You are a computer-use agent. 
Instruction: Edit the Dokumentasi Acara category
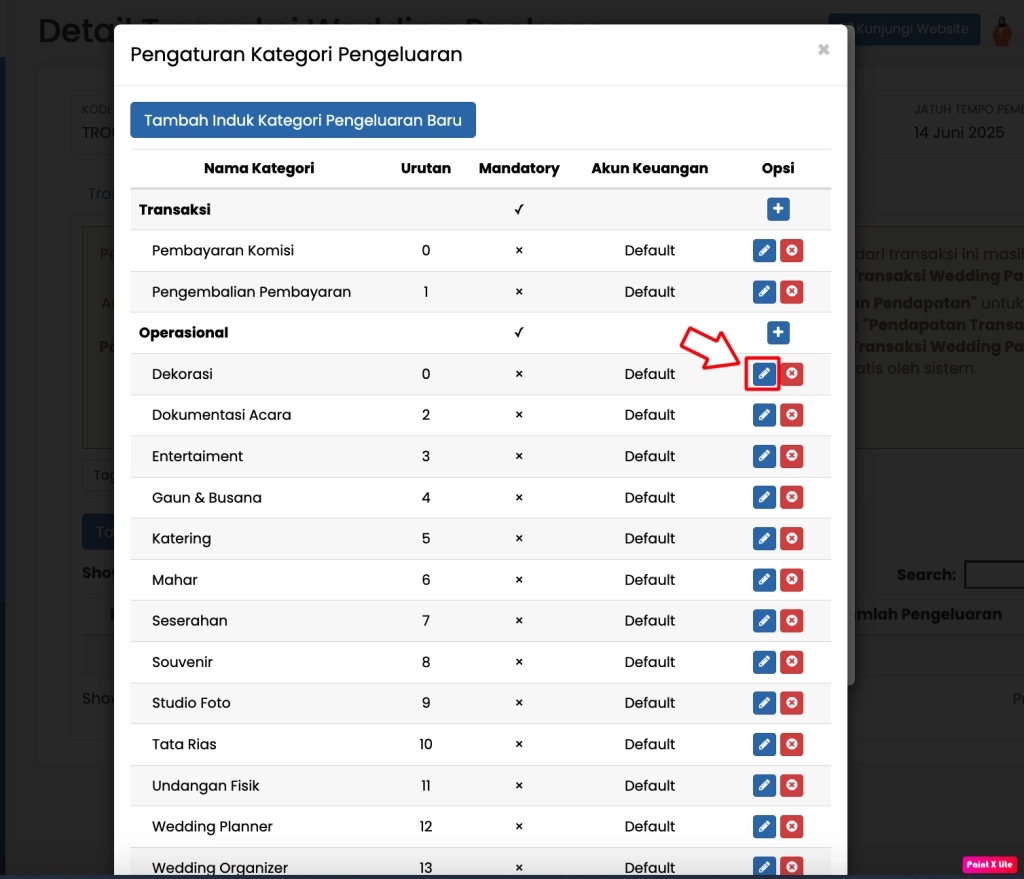pyautogui.click(x=764, y=415)
